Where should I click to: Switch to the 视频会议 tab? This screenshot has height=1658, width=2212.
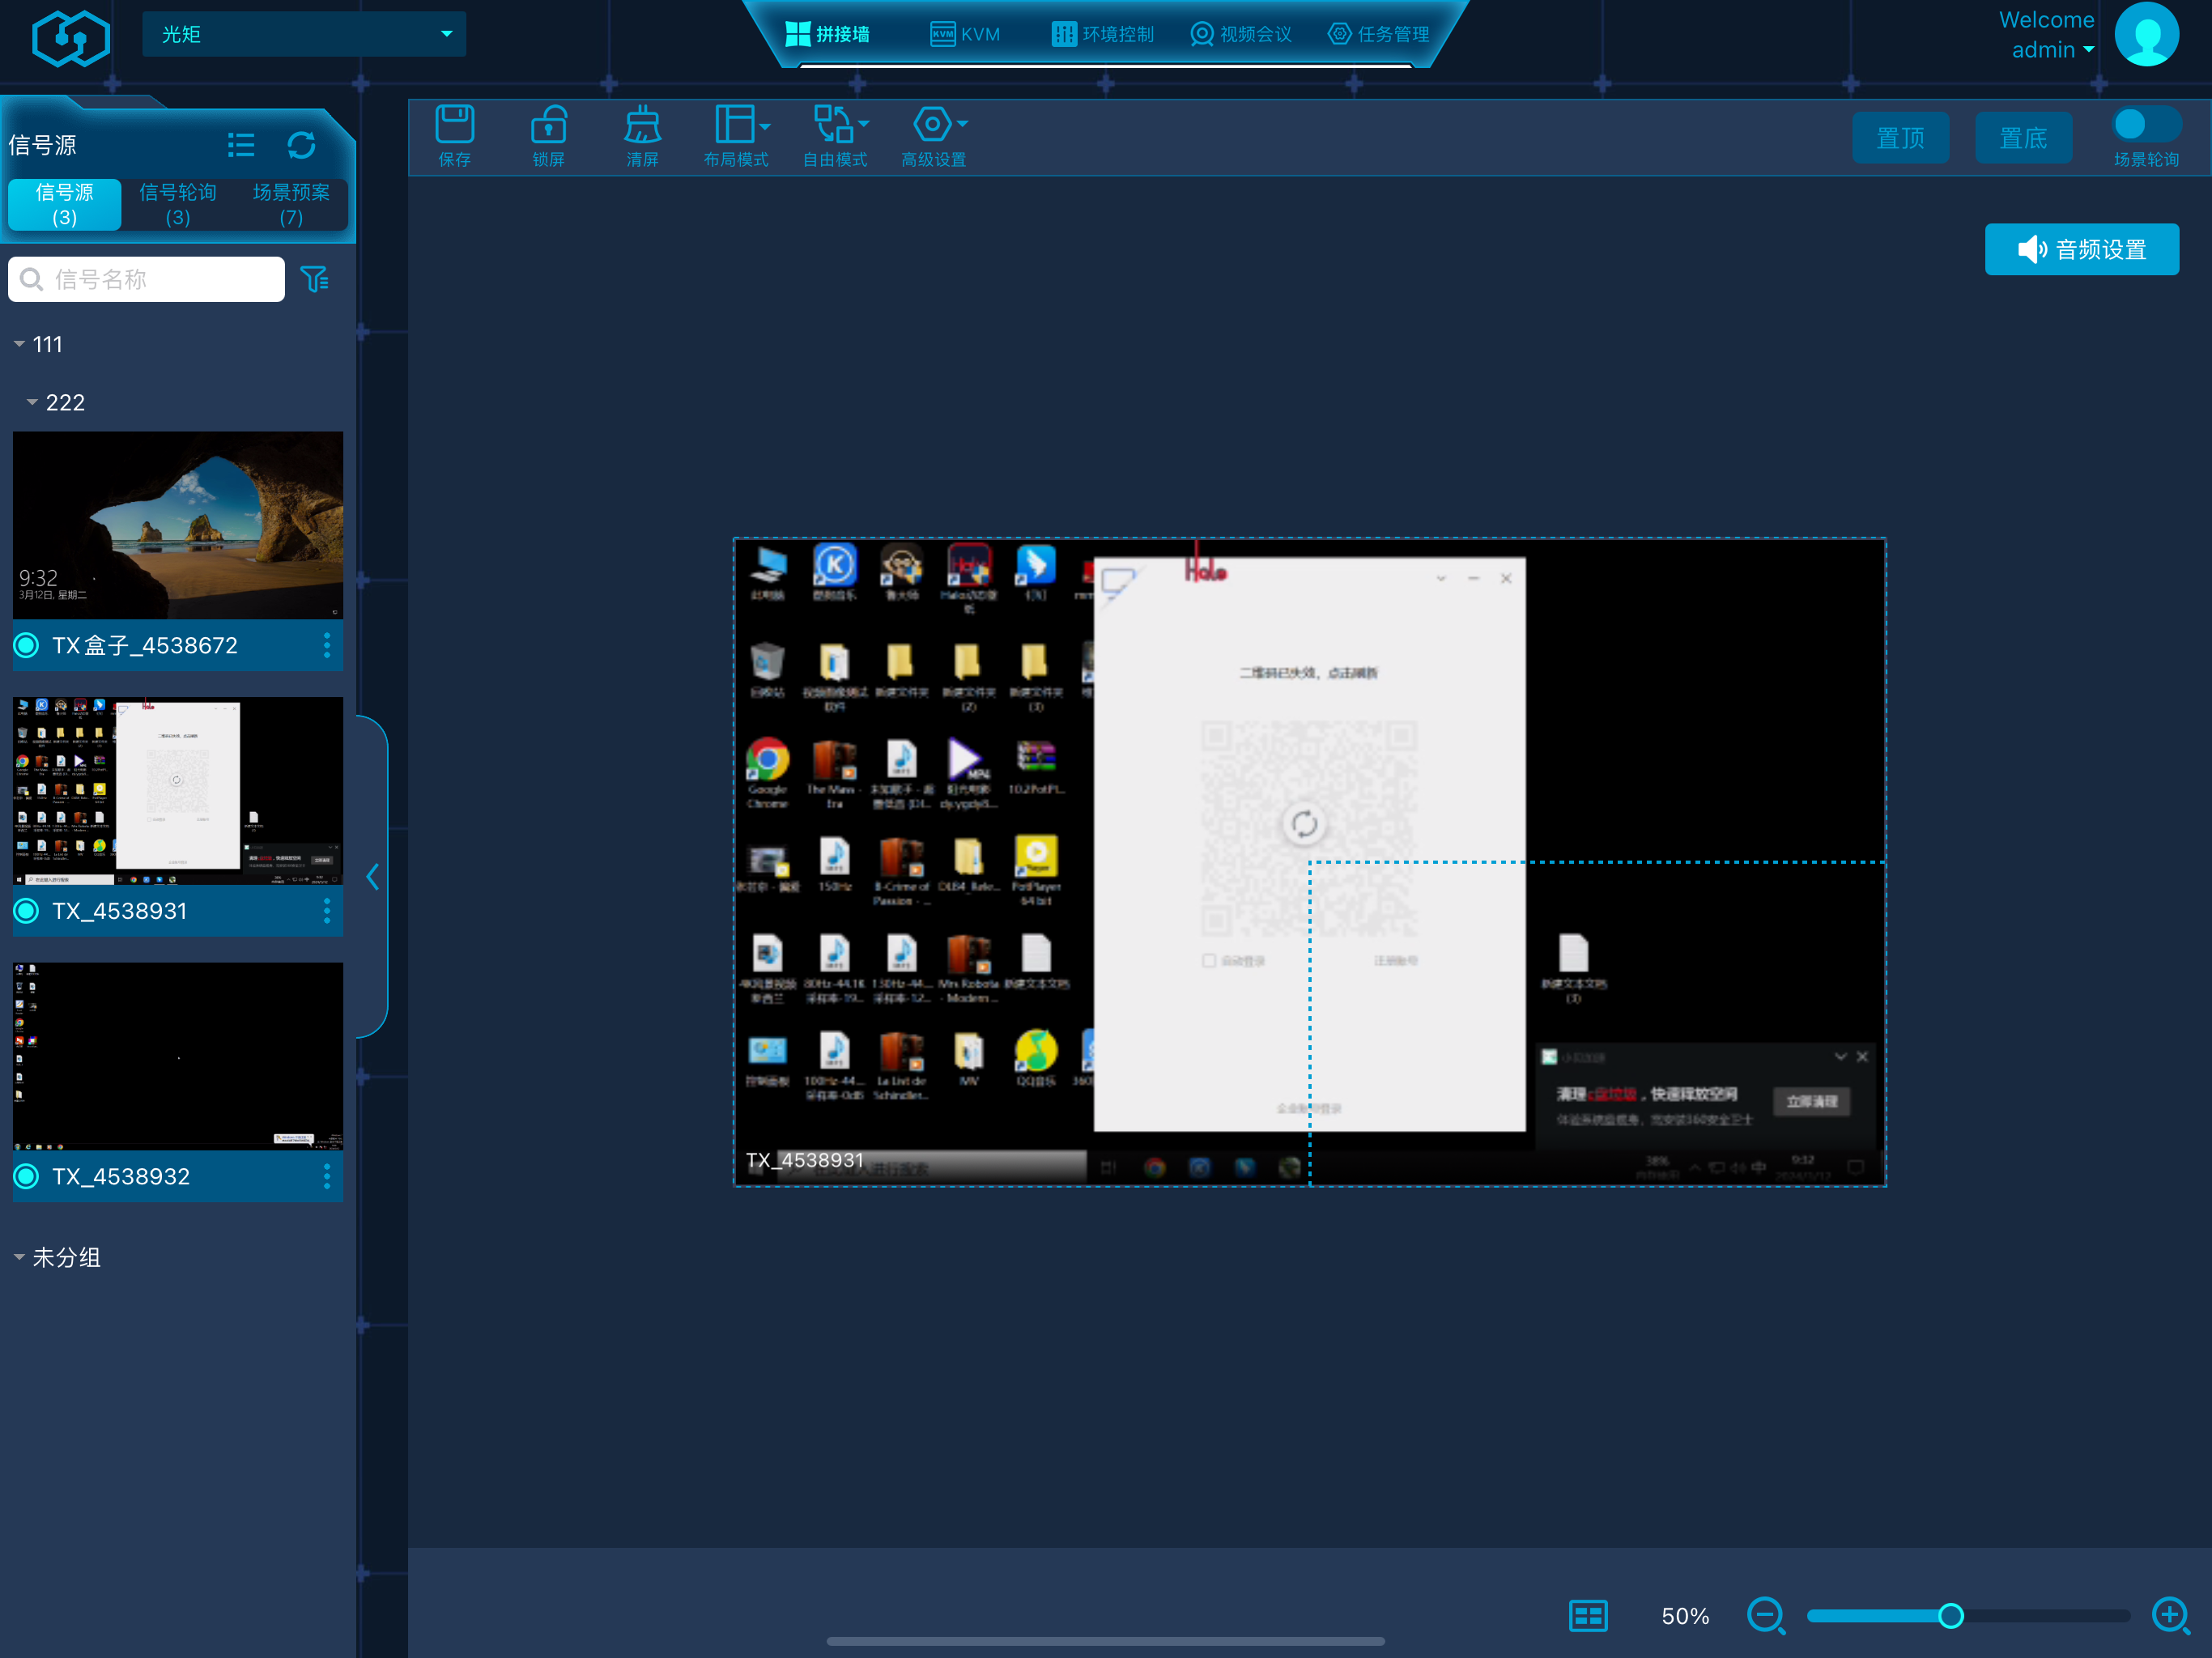pyautogui.click(x=1240, y=34)
